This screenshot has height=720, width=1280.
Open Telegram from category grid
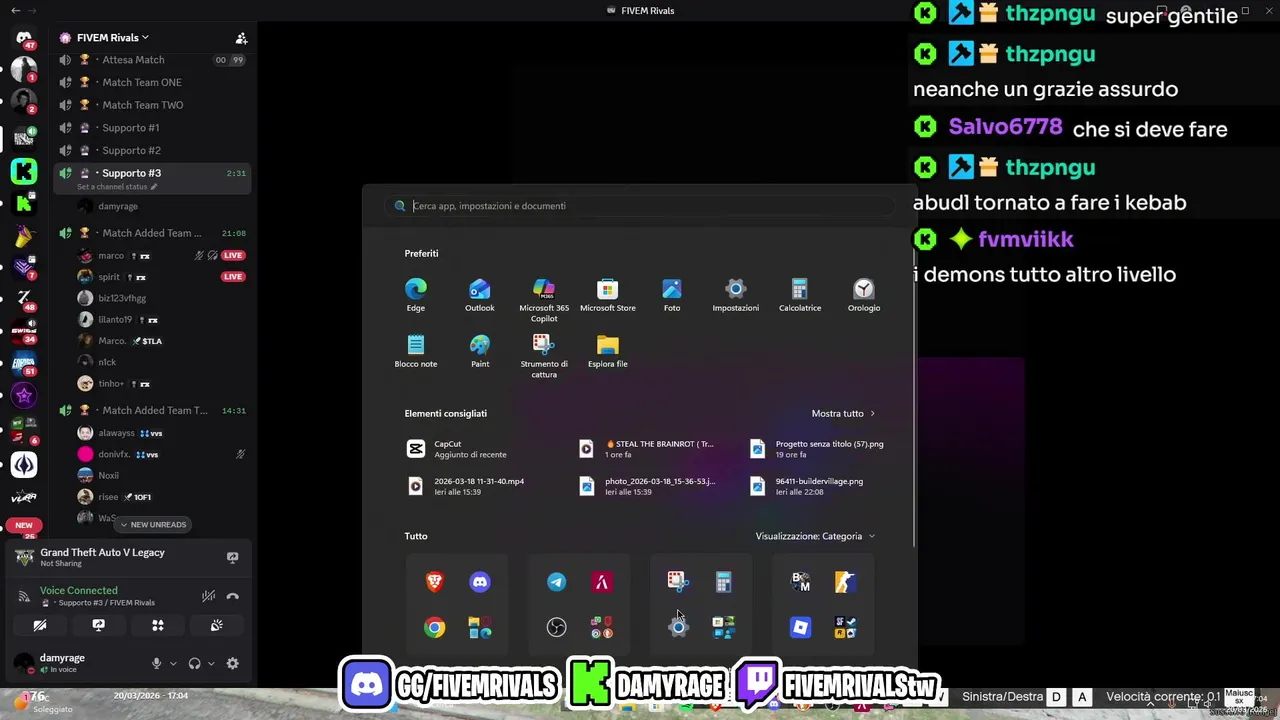pos(557,582)
